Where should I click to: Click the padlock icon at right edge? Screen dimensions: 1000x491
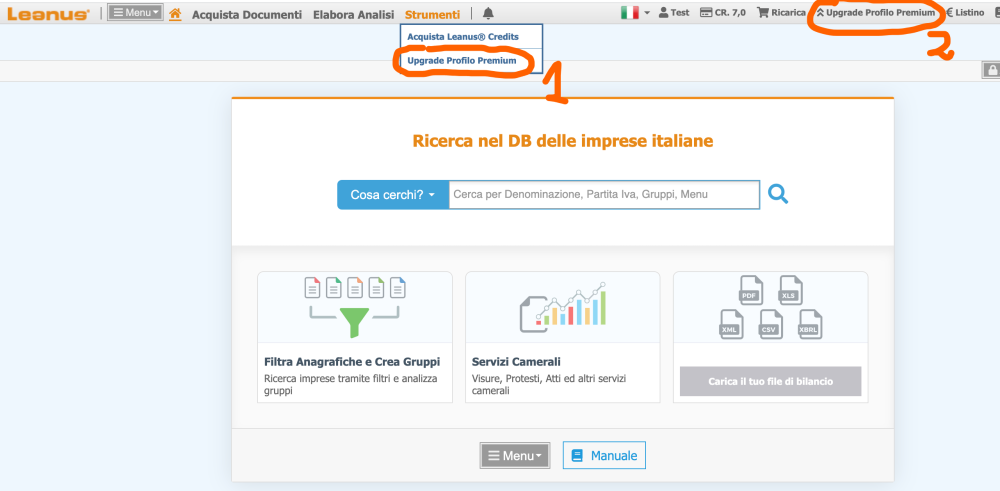click(x=991, y=70)
